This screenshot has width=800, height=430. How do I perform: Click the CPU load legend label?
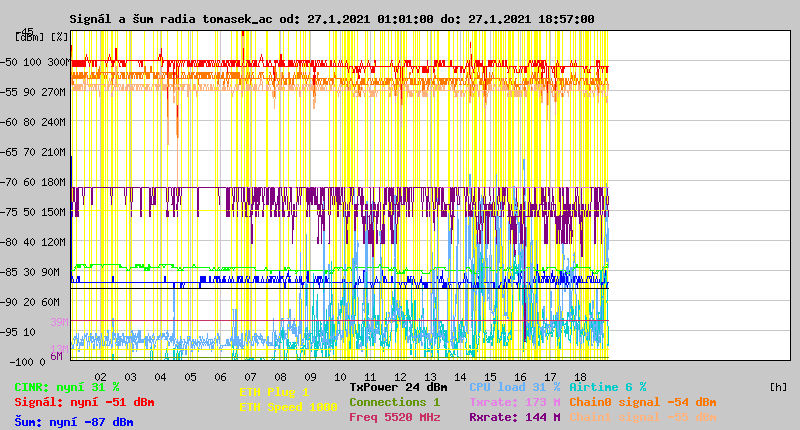pyautogui.click(x=514, y=386)
